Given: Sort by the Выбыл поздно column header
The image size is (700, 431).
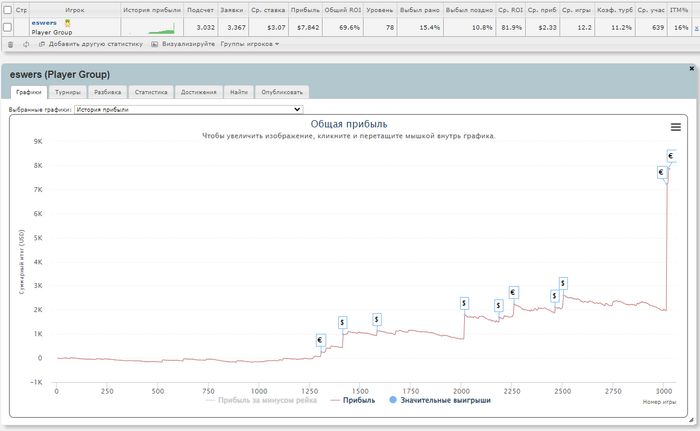Looking at the screenshot, I should point(469,10).
